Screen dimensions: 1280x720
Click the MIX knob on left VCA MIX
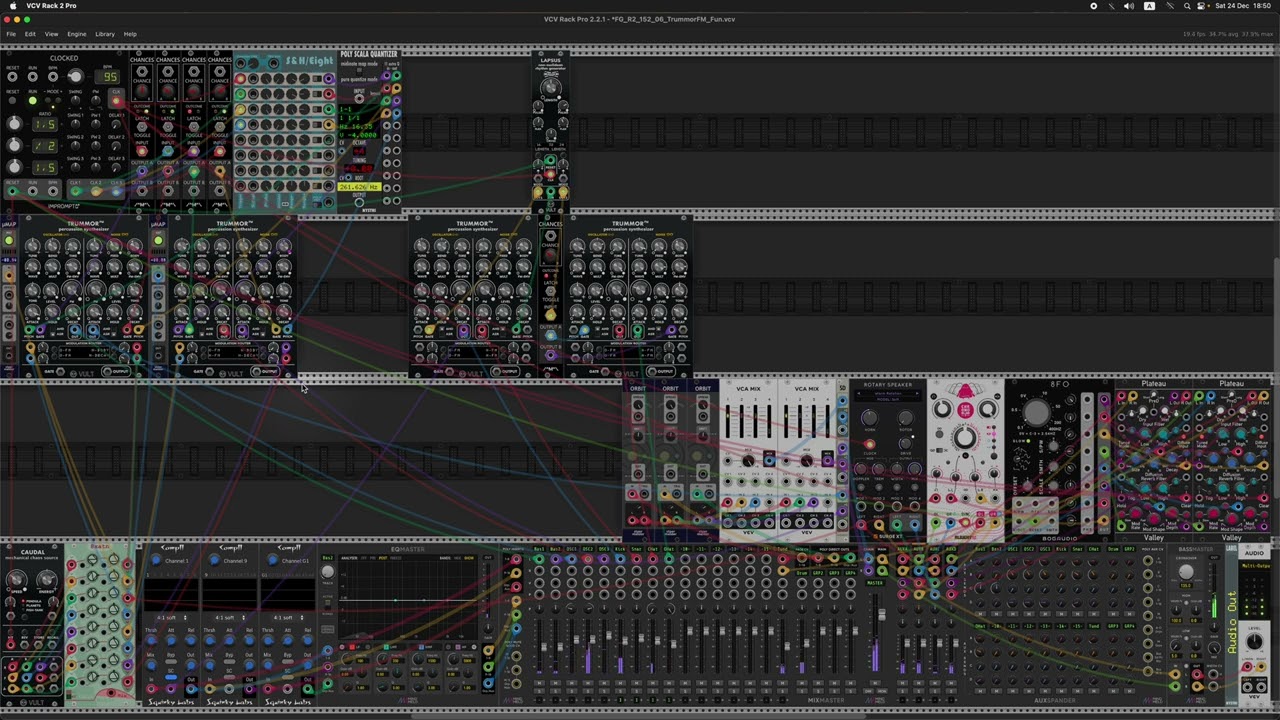748,460
